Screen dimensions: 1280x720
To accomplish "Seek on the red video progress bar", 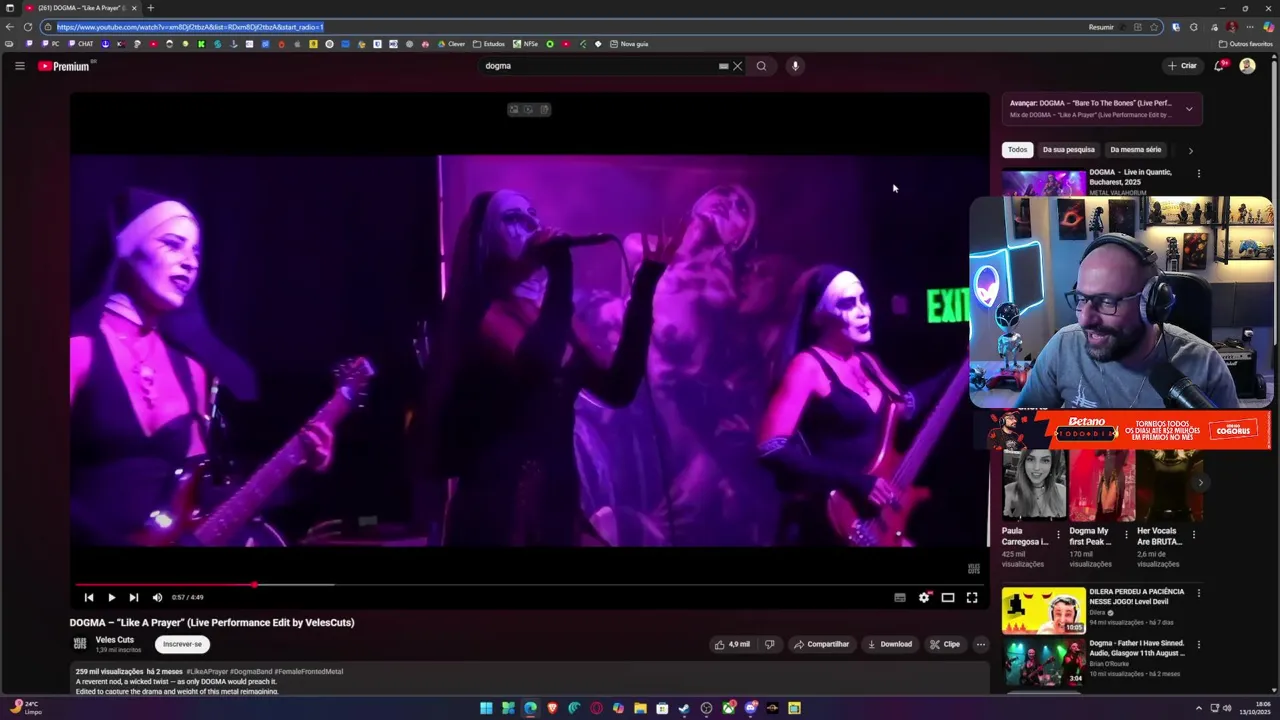I will click(x=530, y=585).
